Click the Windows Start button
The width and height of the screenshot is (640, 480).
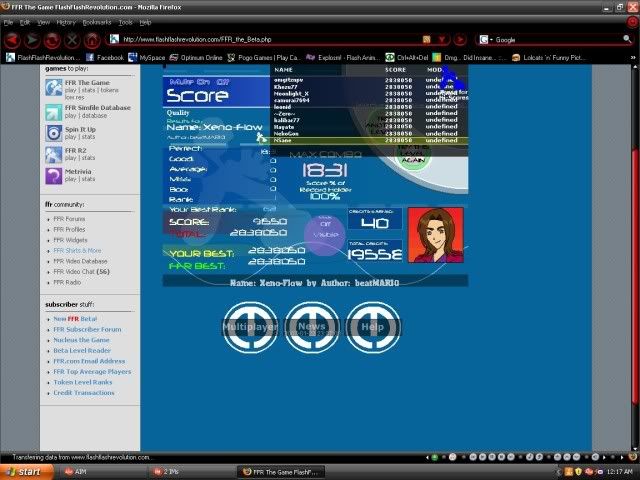(x=23, y=470)
